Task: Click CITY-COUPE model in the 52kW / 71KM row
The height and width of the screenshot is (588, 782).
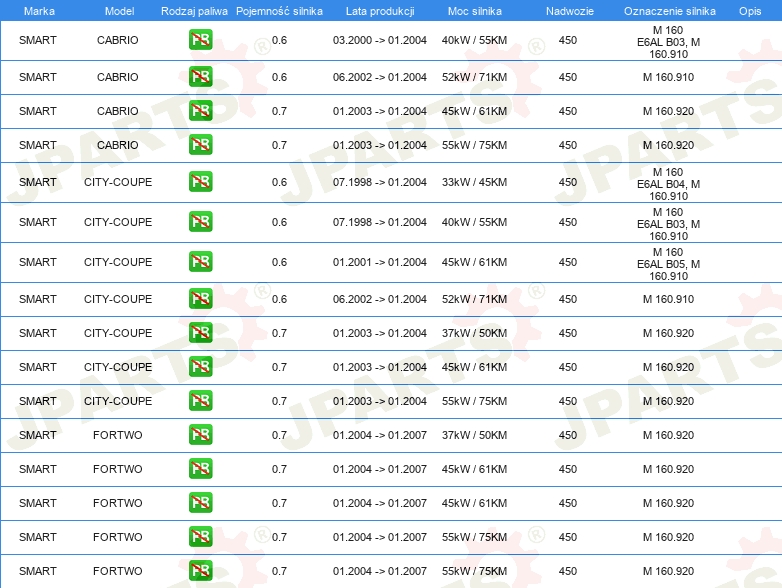Action: click(x=118, y=299)
